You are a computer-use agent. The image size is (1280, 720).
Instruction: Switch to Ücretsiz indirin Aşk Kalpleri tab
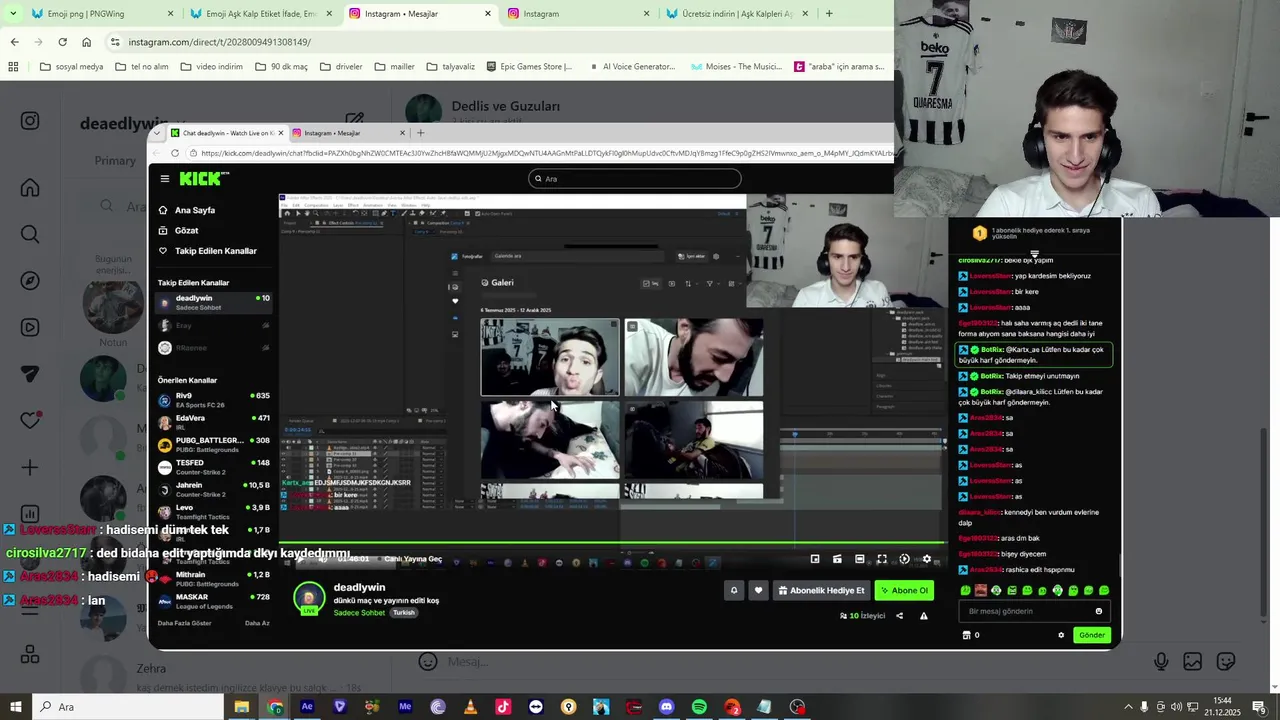(738, 14)
